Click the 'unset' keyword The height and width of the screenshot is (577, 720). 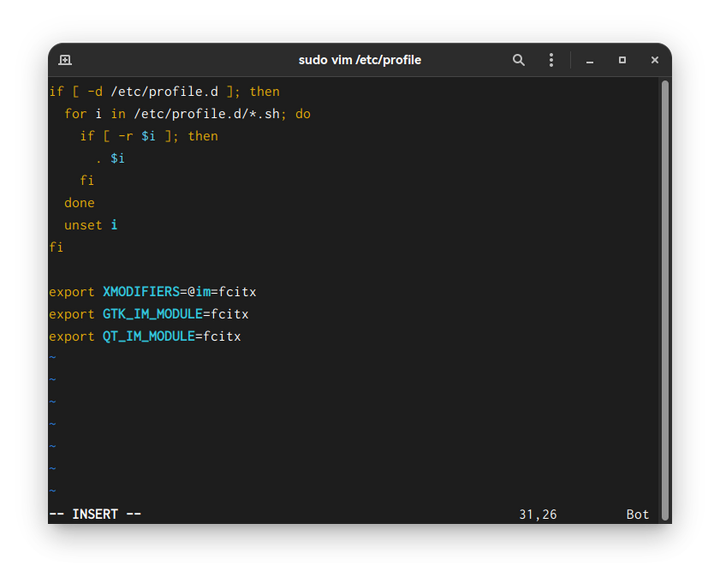pyautogui.click(x=83, y=225)
